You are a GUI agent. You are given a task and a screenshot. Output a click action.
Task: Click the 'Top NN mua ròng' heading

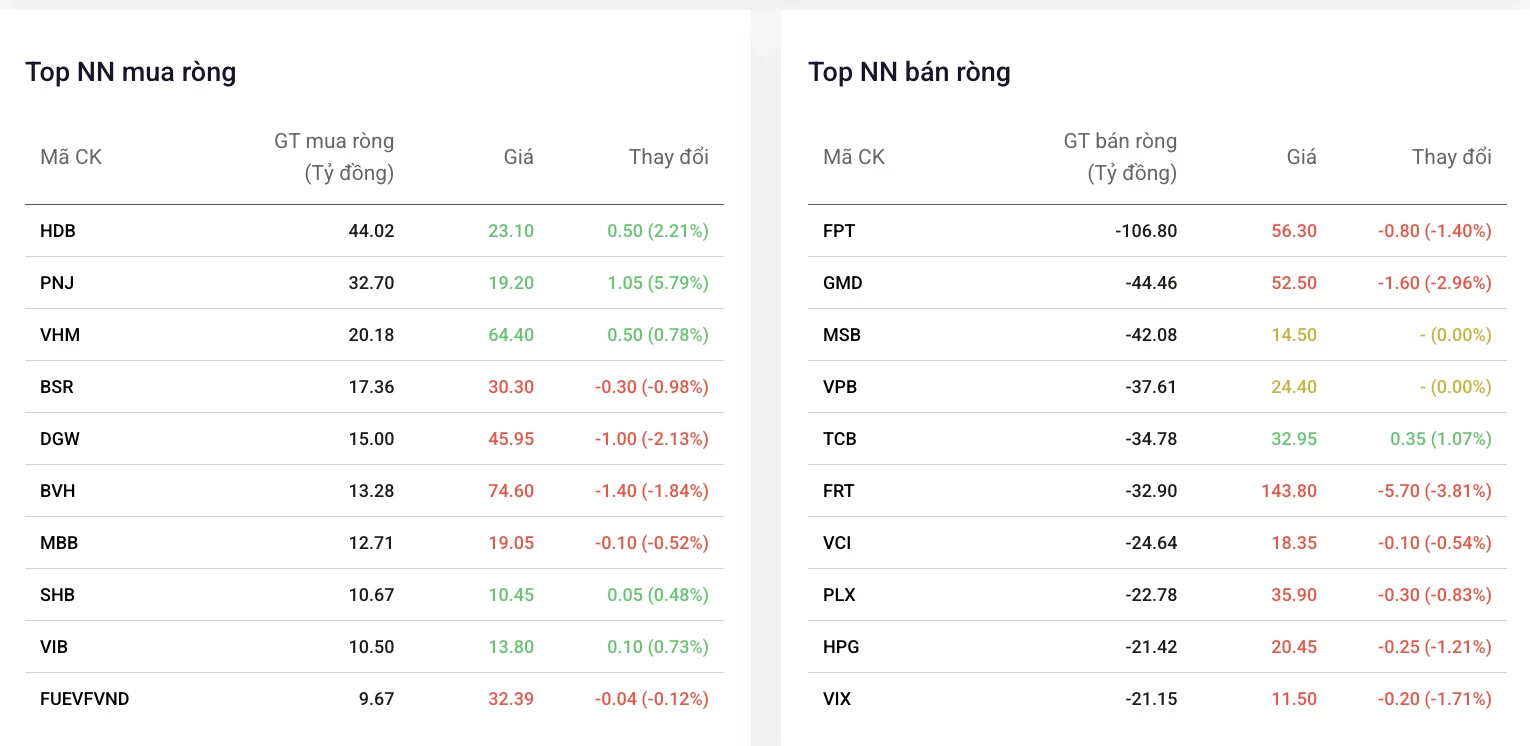click(131, 72)
